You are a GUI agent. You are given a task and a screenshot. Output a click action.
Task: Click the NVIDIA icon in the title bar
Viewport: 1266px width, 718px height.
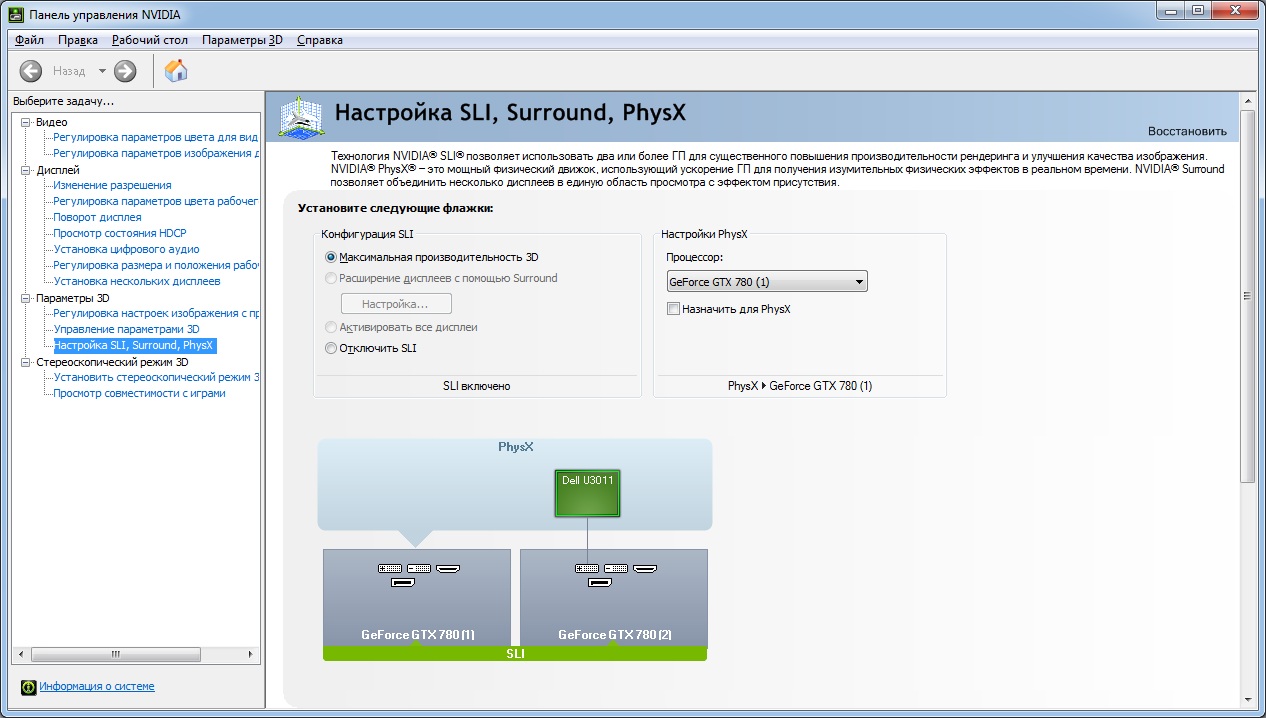click(16, 15)
